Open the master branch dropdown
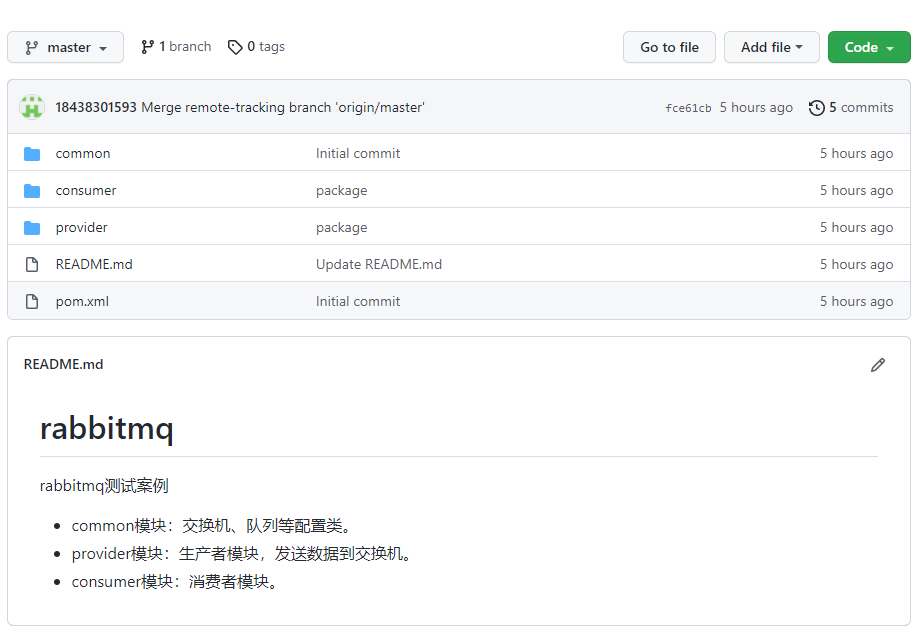The width and height of the screenshot is (919, 630). 66,47
